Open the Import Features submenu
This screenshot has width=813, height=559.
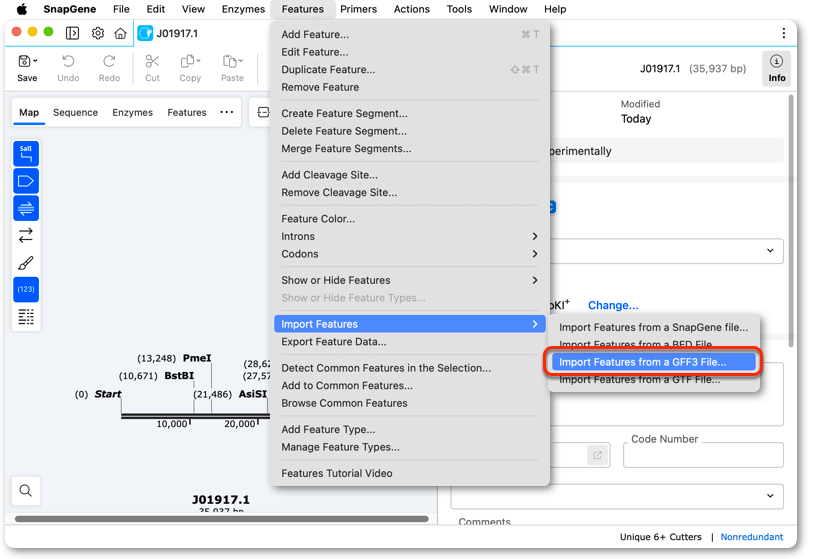410,324
